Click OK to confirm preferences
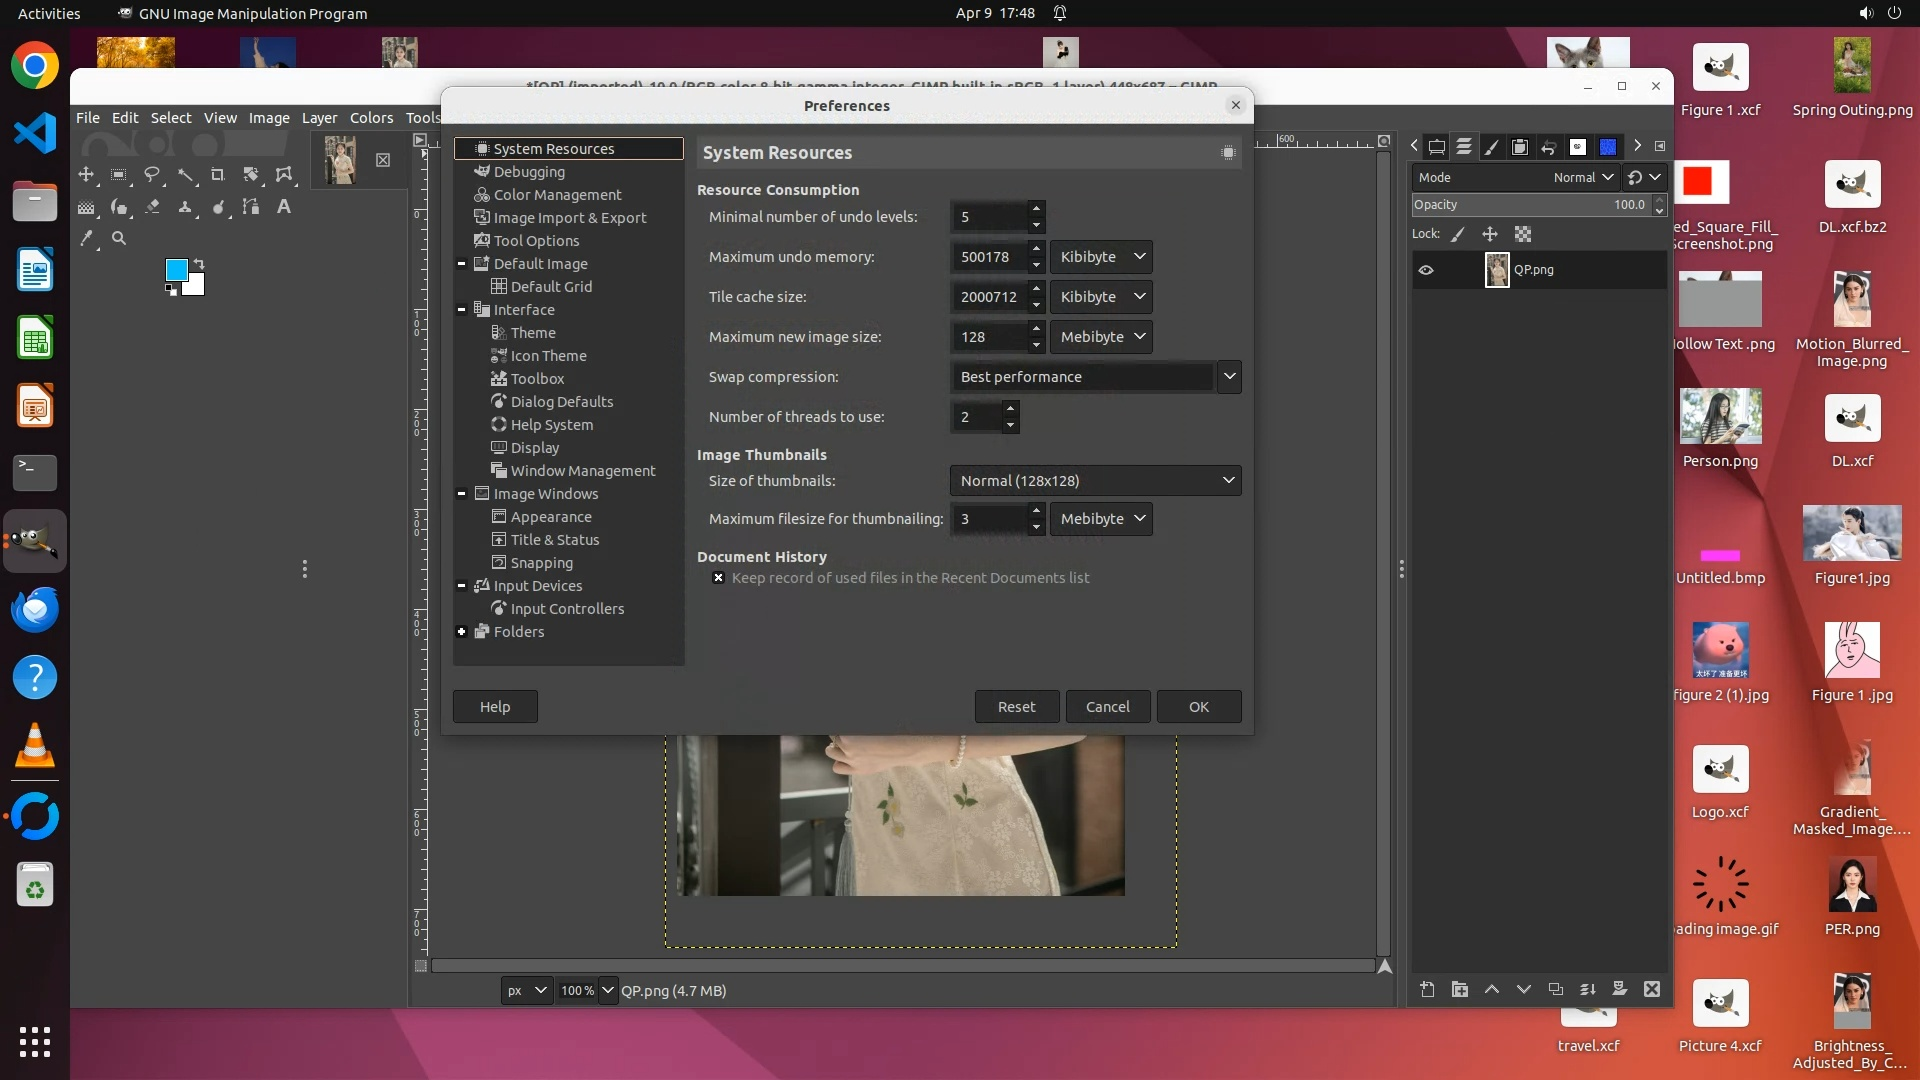 click(1198, 707)
